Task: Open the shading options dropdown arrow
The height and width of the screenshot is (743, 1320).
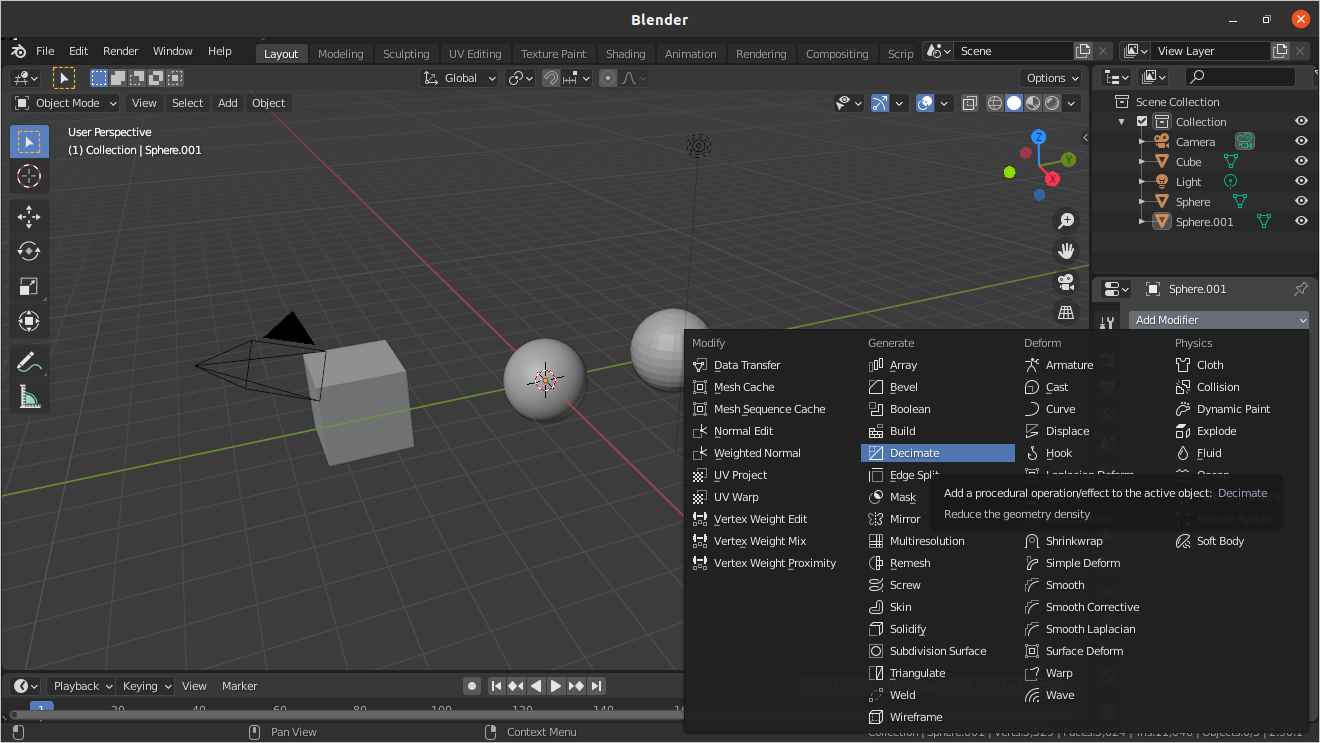Action: [x=1072, y=103]
